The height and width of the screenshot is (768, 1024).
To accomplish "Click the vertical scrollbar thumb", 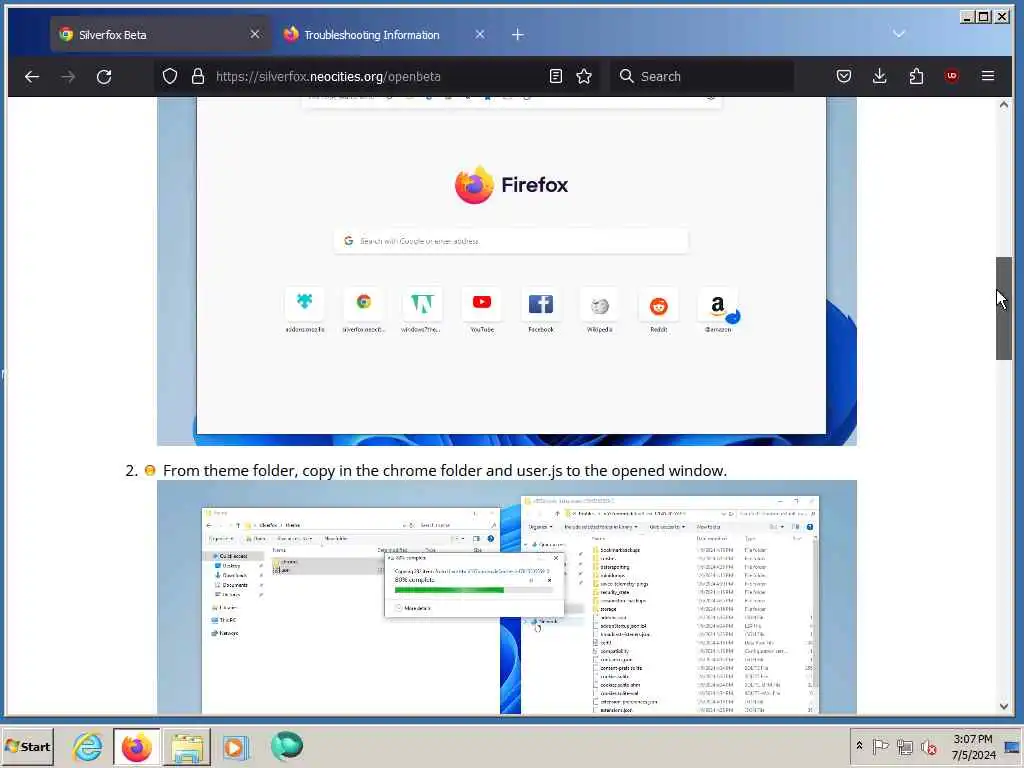I will point(1004,308).
